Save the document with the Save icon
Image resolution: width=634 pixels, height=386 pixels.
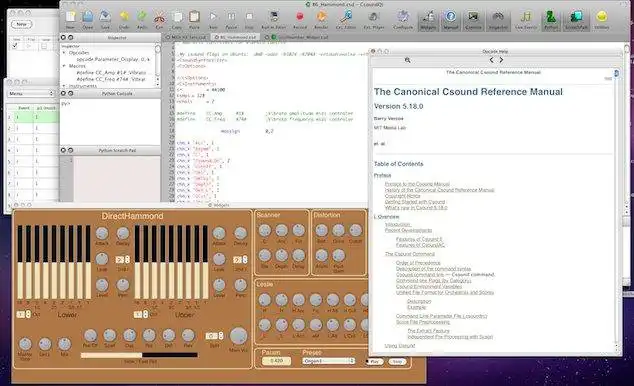(105, 19)
